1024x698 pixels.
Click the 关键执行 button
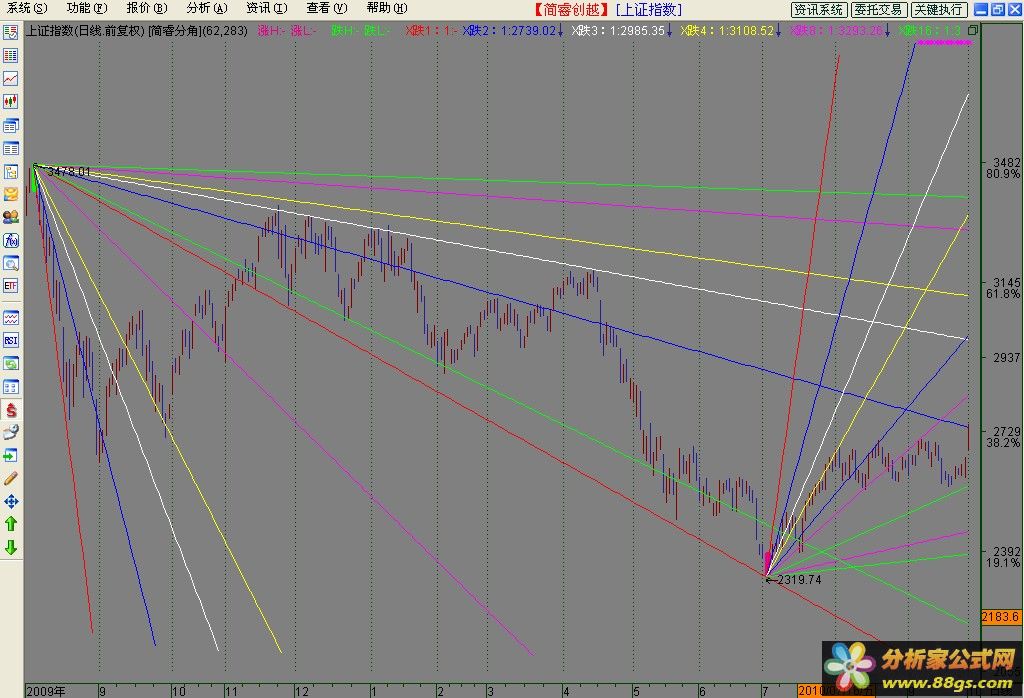pyautogui.click(x=938, y=10)
